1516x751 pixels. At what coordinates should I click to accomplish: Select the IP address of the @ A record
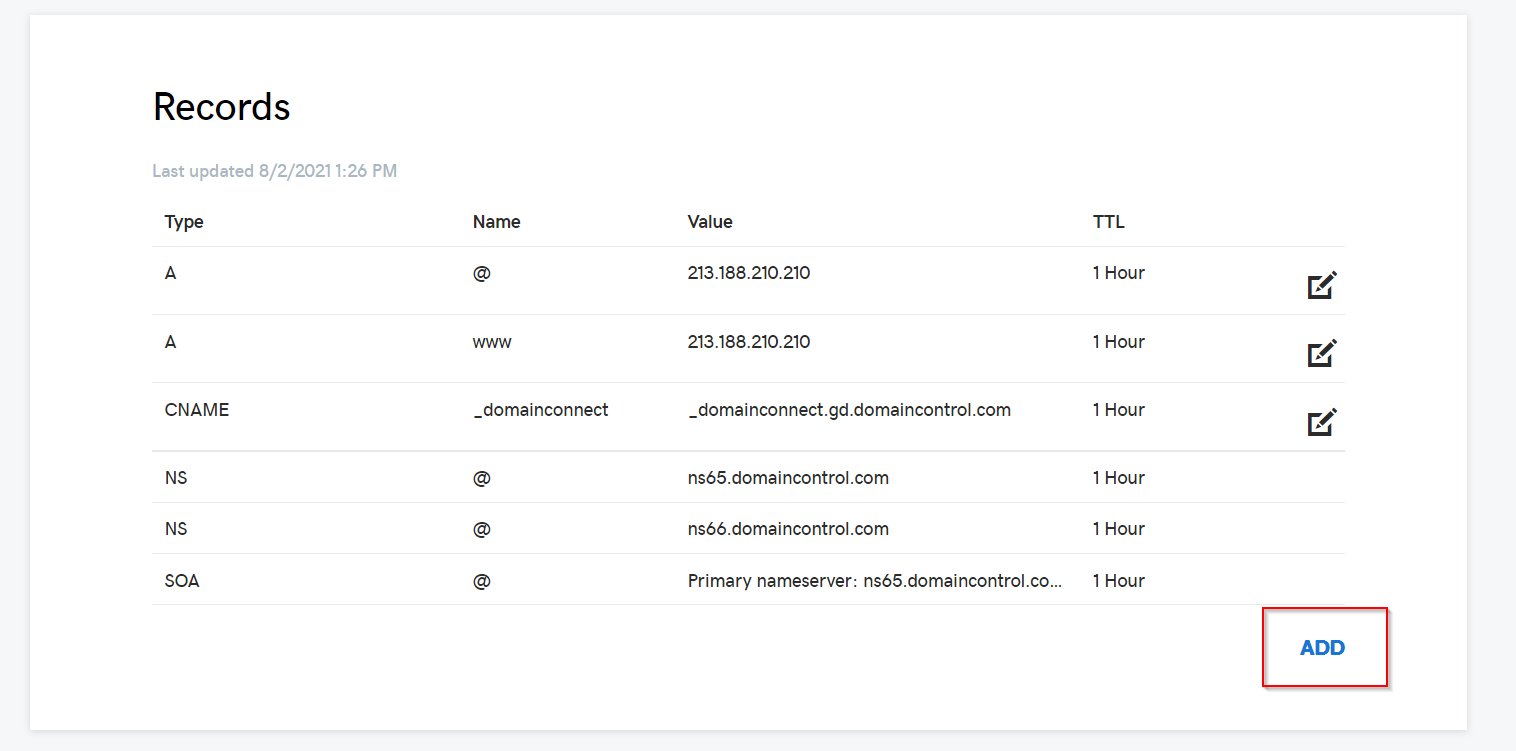coord(748,273)
